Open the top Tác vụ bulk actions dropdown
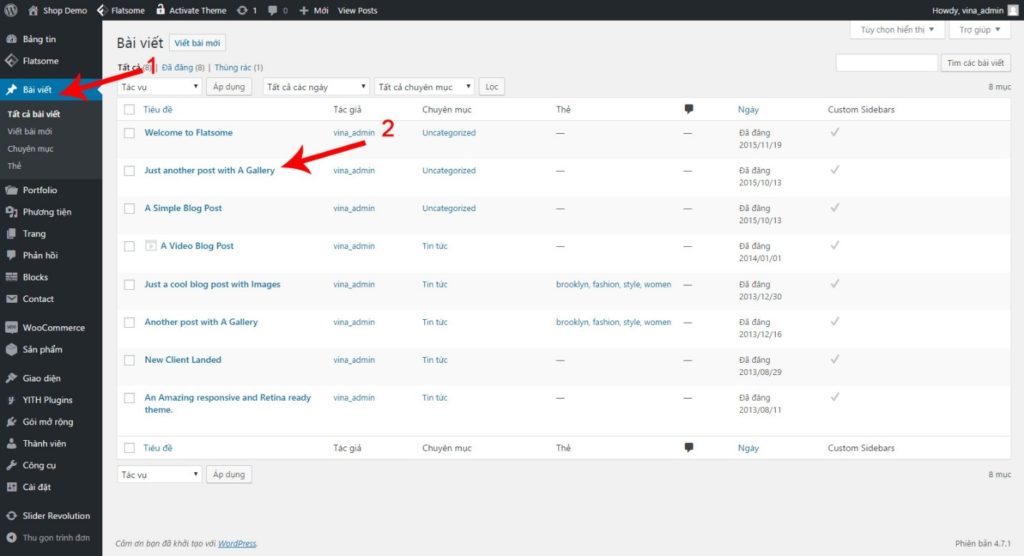Viewport: 1024px width, 556px height. tap(160, 87)
